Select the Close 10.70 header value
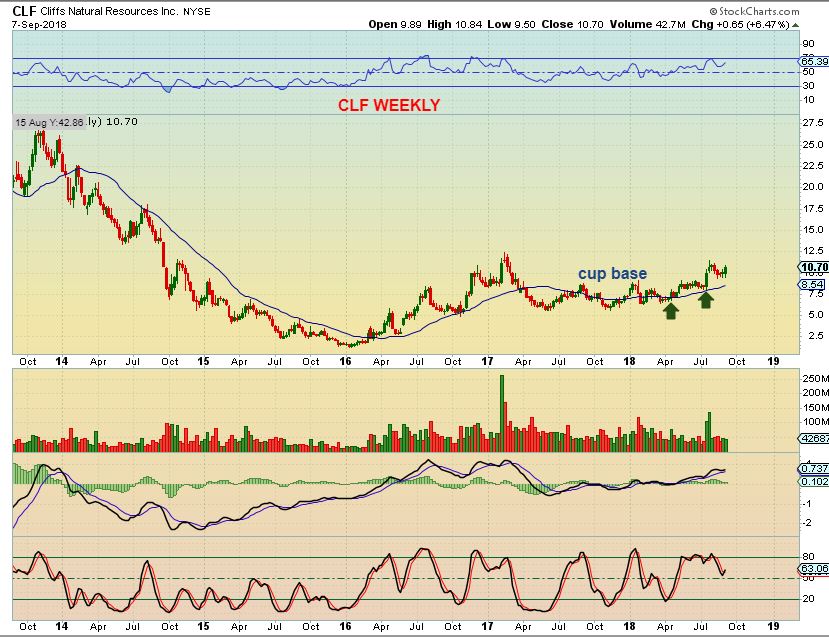 [572, 24]
